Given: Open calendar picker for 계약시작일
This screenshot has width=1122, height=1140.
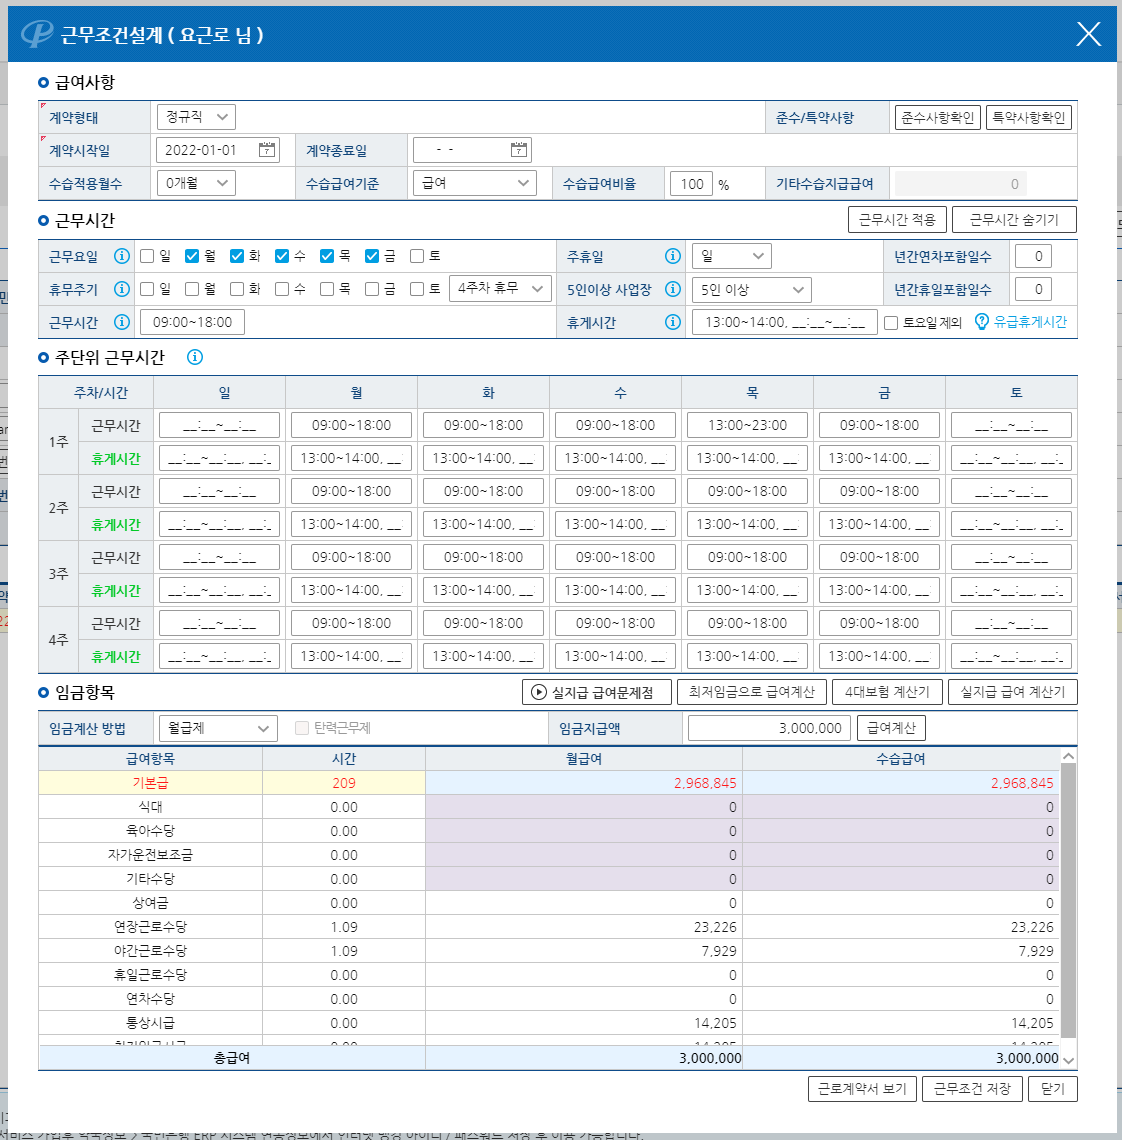Looking at the screenshot, I should (x=267, y=150).
